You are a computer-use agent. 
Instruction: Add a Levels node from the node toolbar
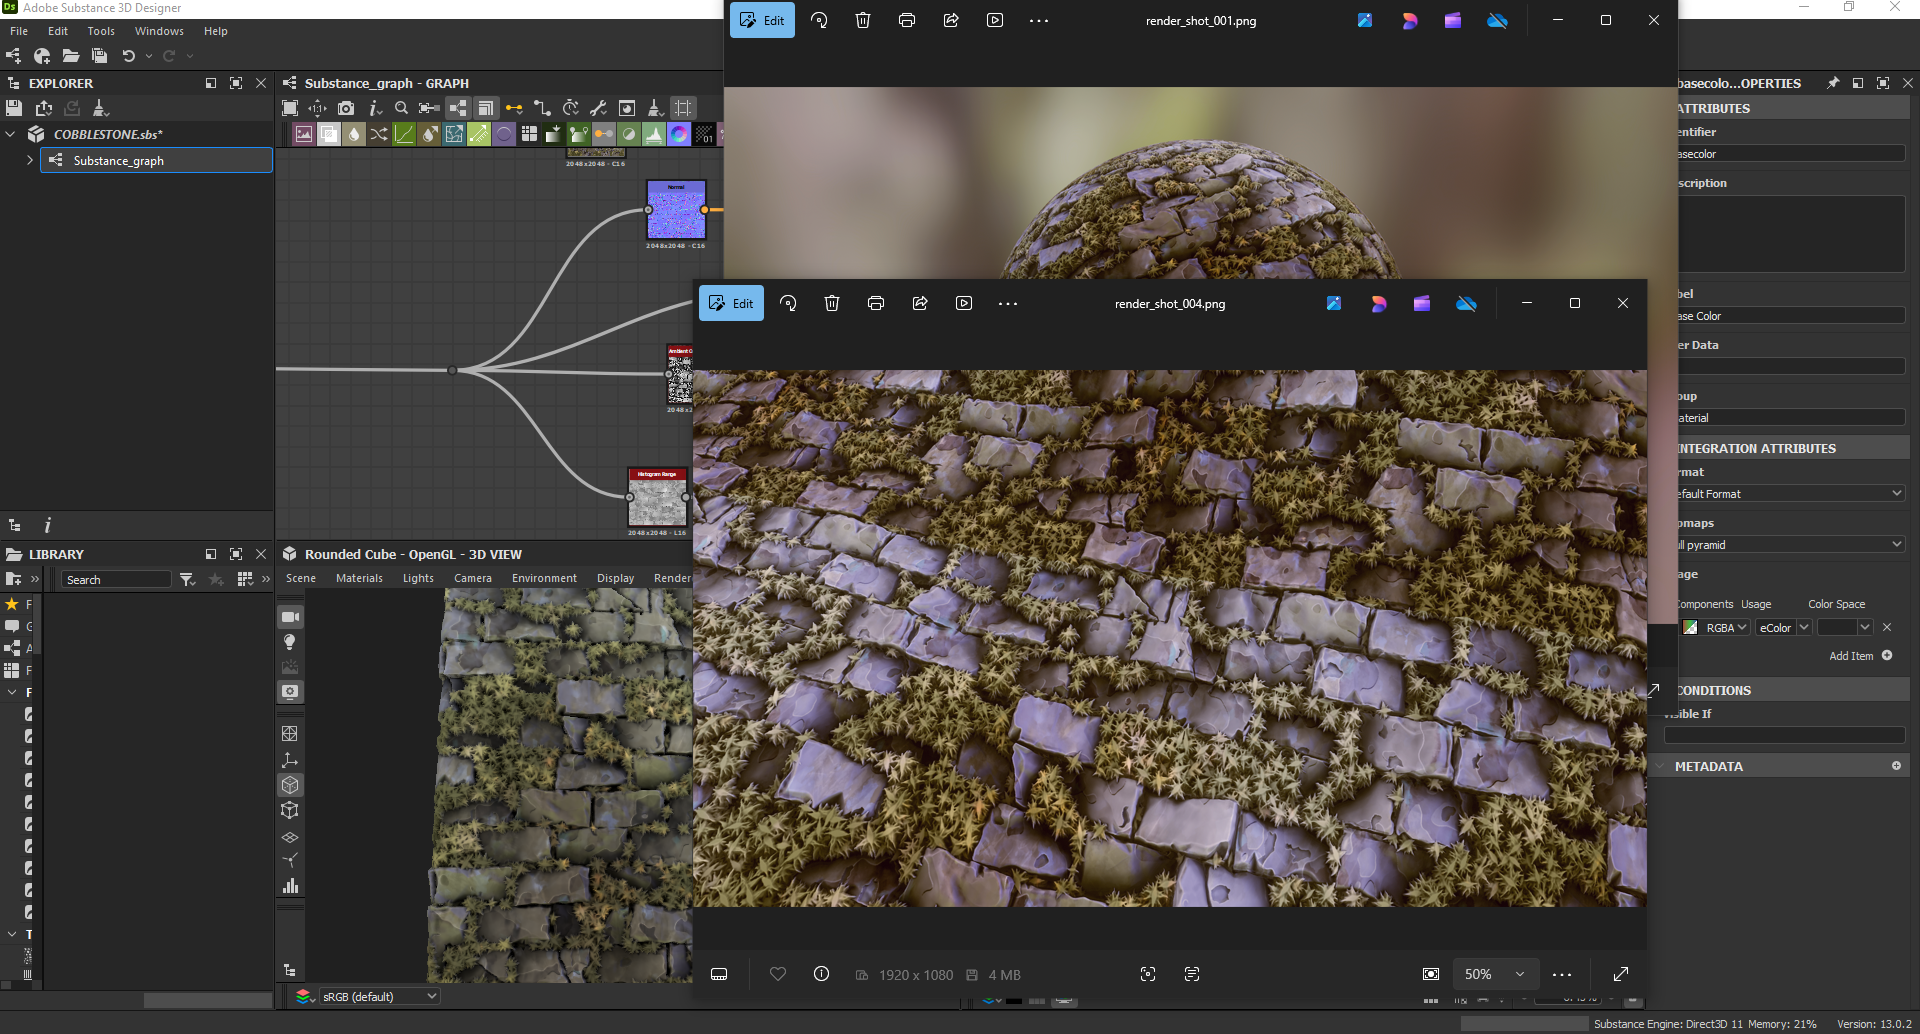(653, 134)
